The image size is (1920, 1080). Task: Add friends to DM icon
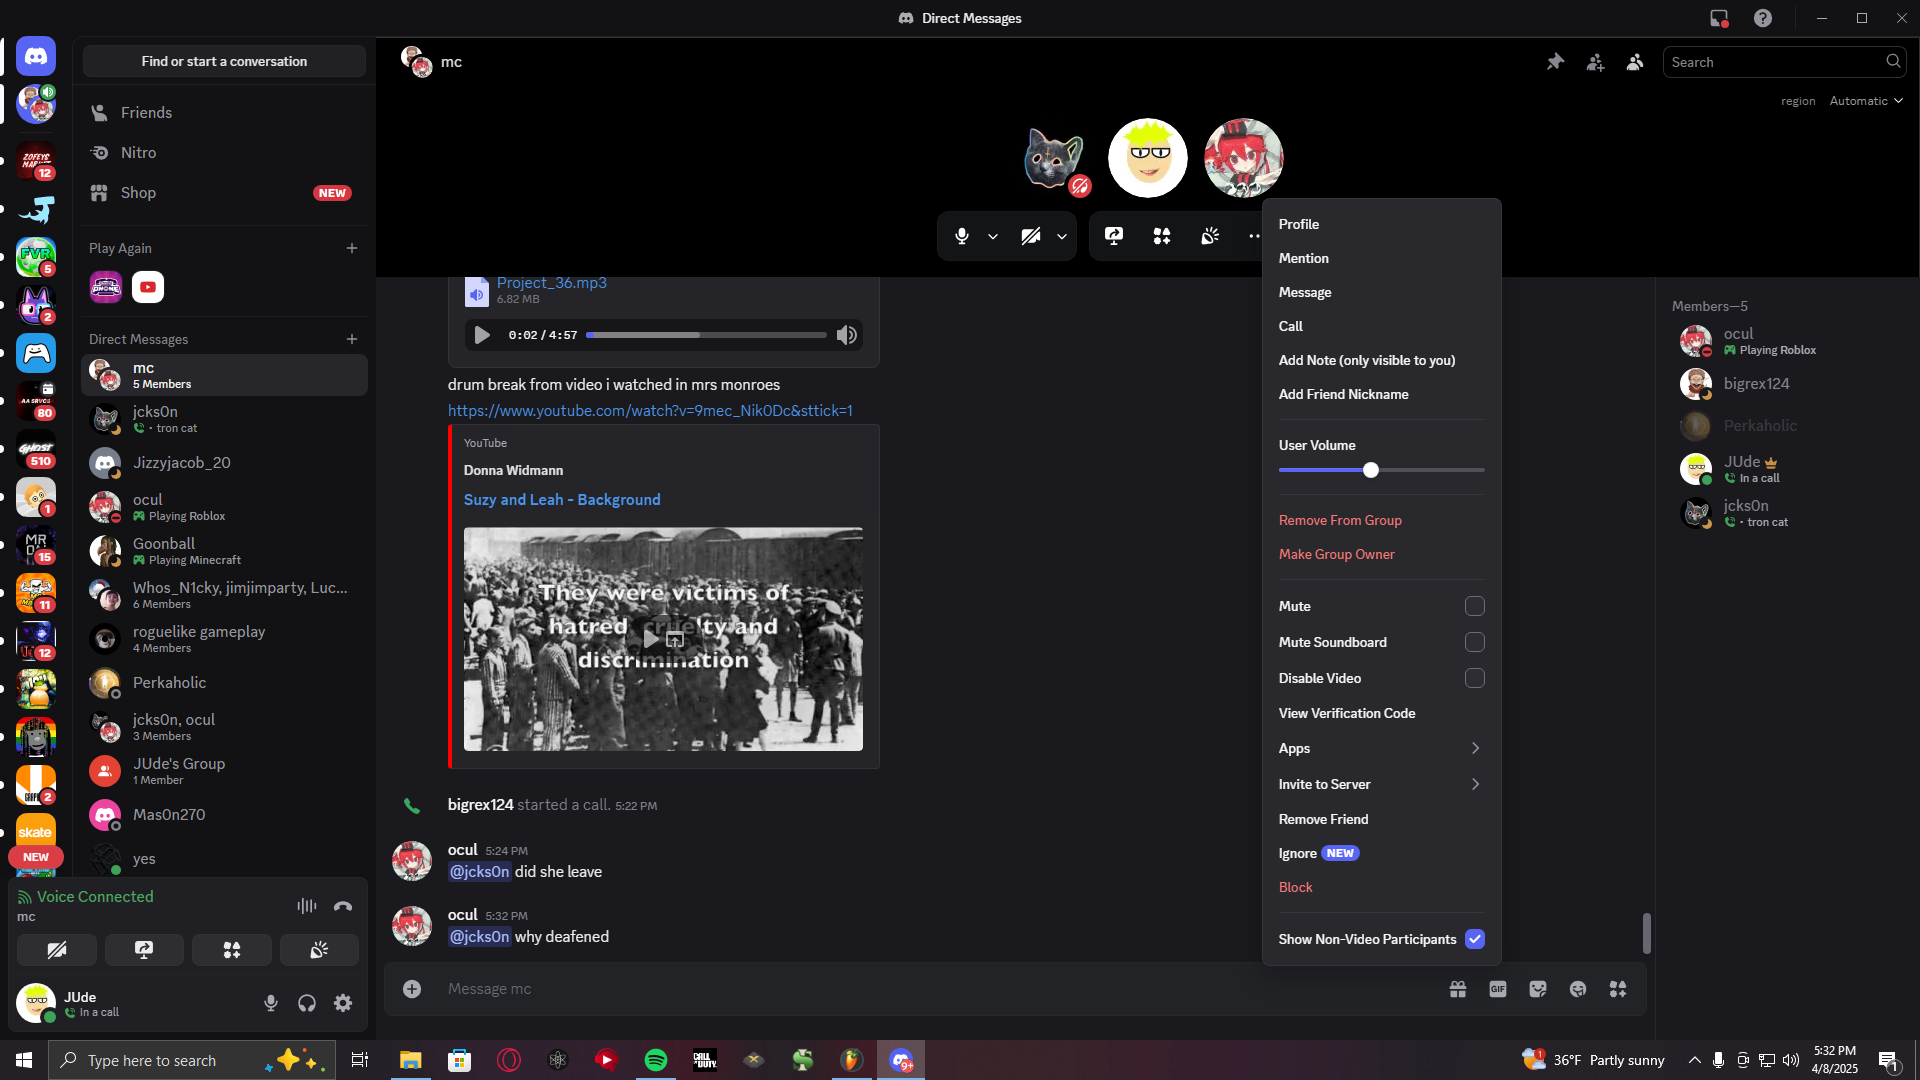point(1595,62)
